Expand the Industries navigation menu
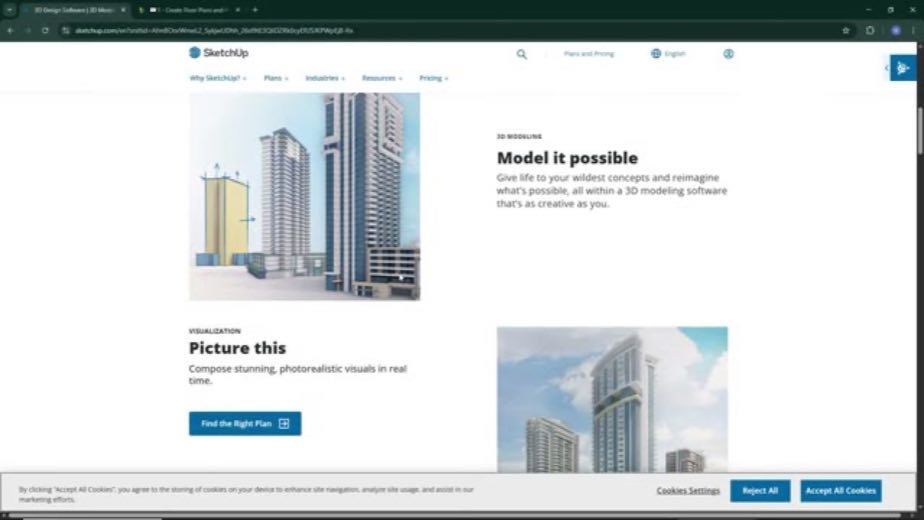The image size is (924, 520). coord(325,78)
